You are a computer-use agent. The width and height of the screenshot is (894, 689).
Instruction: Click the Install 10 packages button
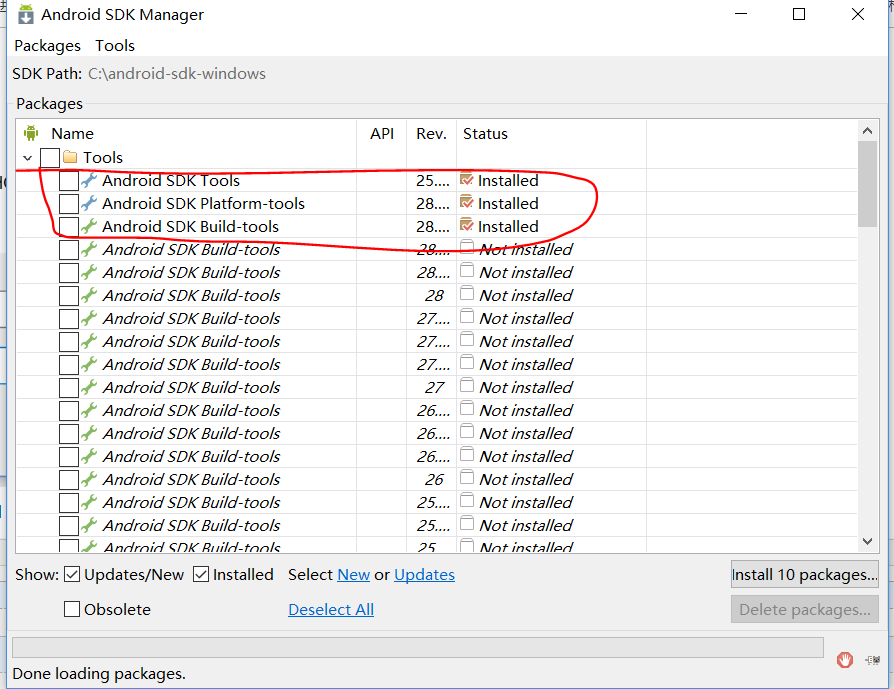tap(804, 574)
